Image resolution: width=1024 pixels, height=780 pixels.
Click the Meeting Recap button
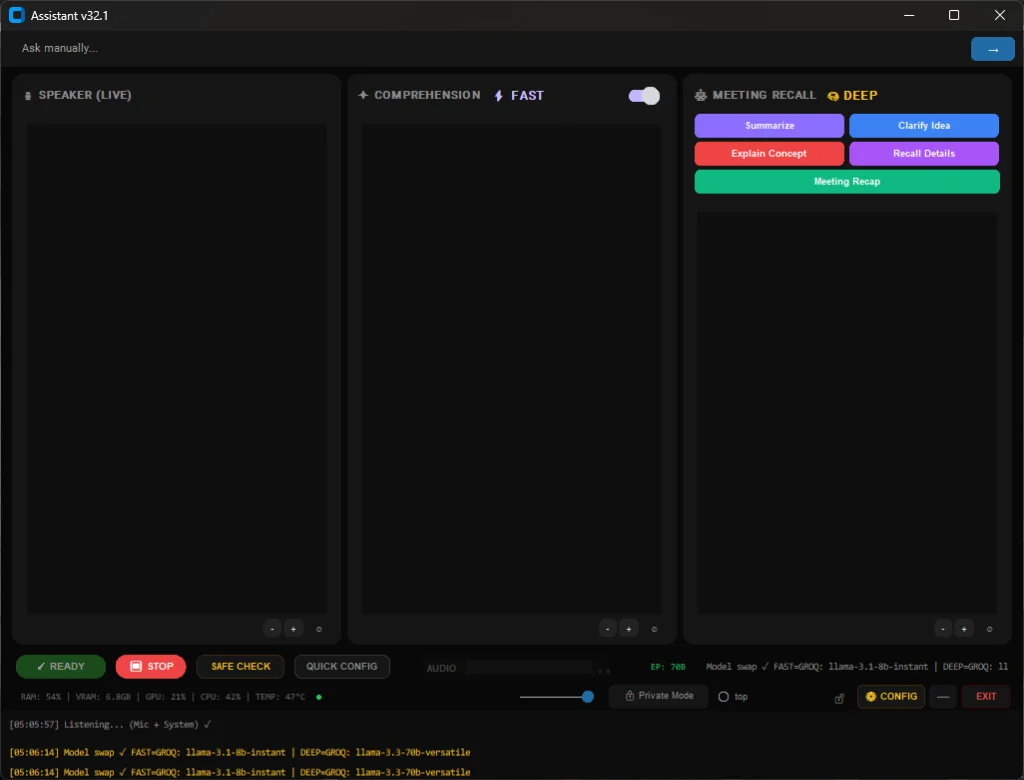(x=846, y=182)
